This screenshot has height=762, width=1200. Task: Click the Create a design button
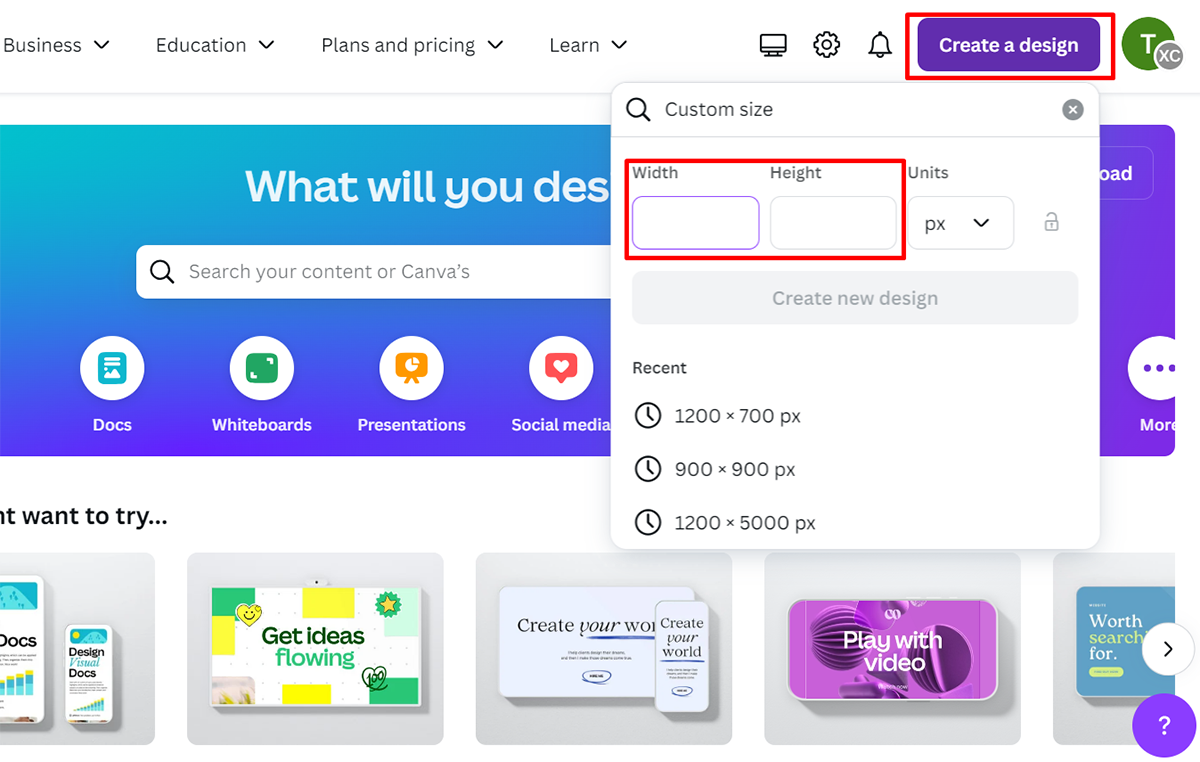(1008, 45)
